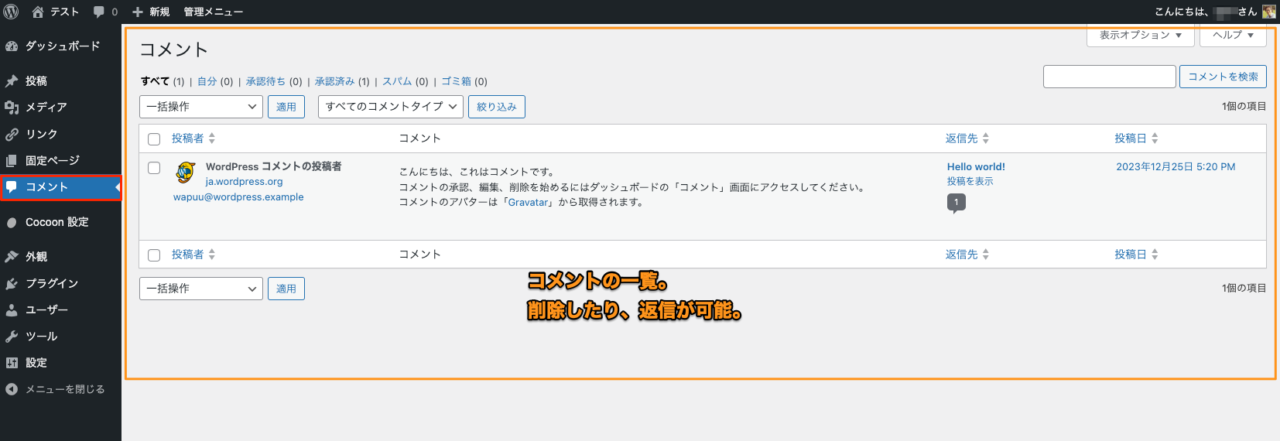
Task: Sort by 返信先 in table footer
Action: [967, 255]
